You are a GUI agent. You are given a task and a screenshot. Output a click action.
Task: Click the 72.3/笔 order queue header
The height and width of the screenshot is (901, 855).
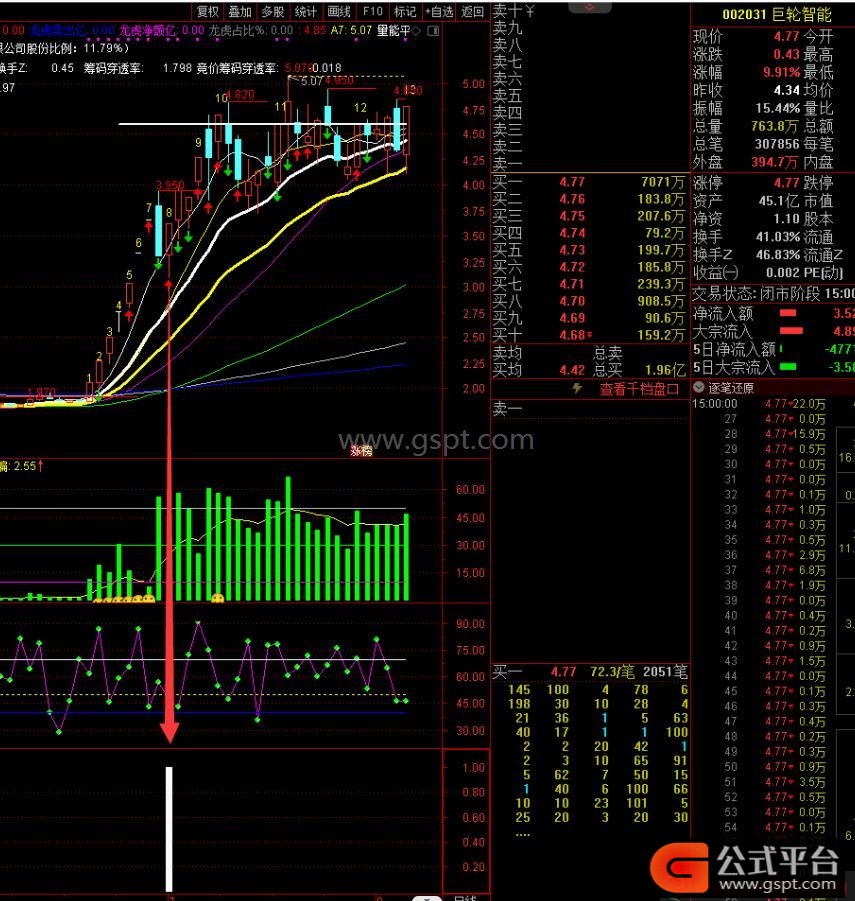pyautogui.click(x=612, y=672)
